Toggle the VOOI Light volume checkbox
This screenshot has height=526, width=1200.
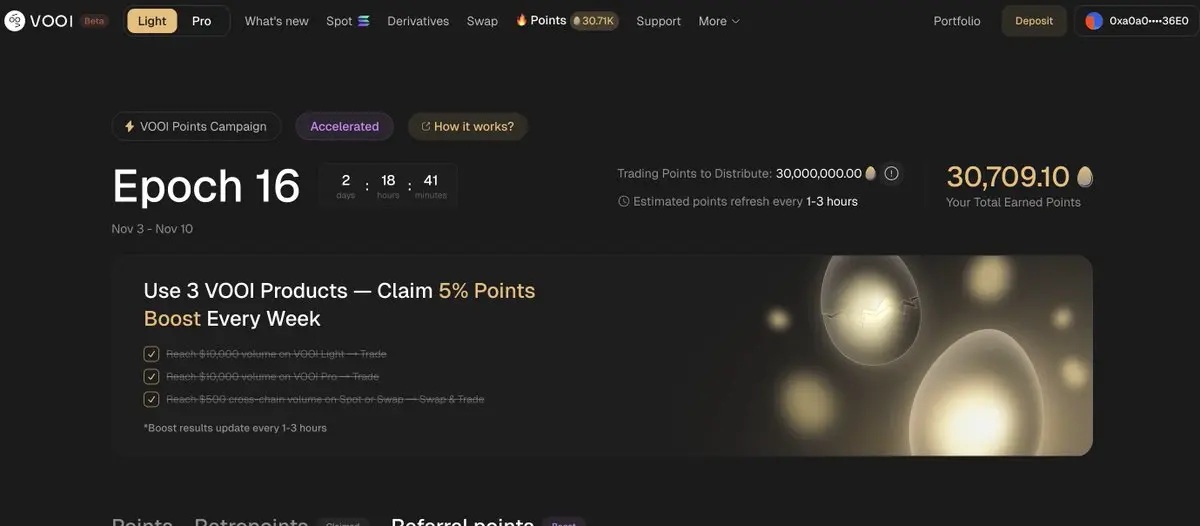pos(152,354)
